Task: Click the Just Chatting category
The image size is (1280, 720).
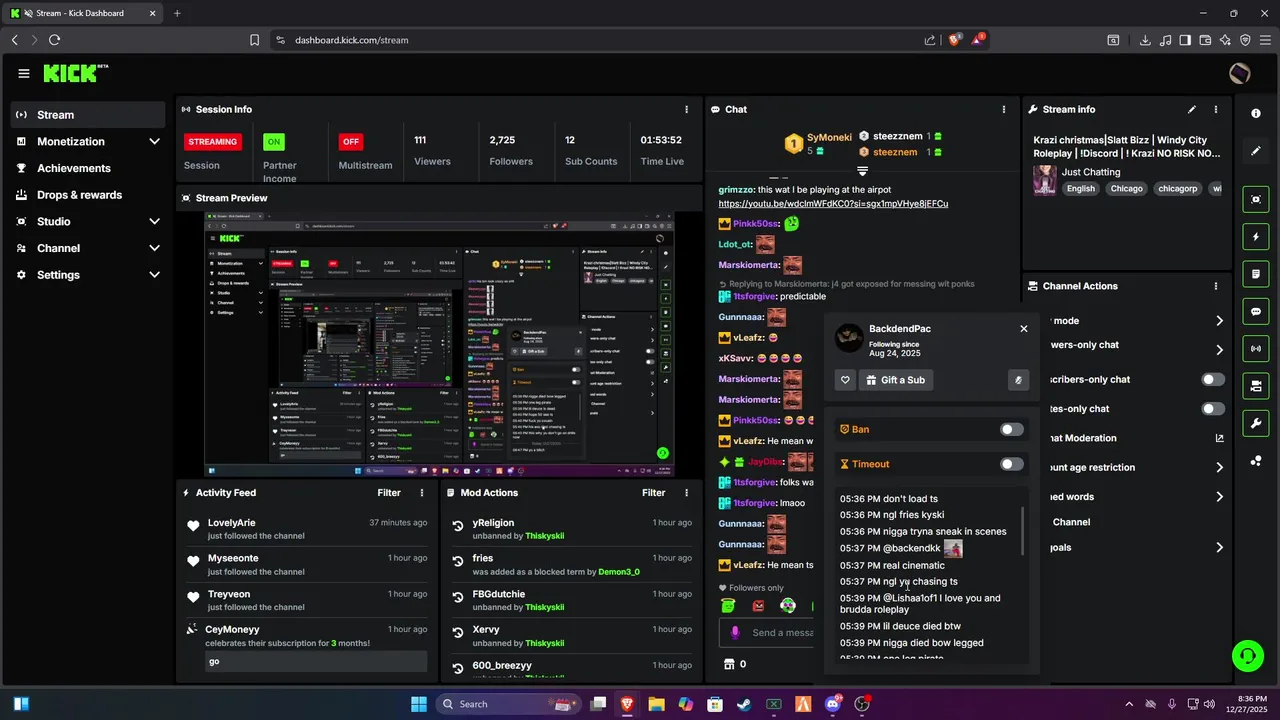Action: pos(1091,172)
